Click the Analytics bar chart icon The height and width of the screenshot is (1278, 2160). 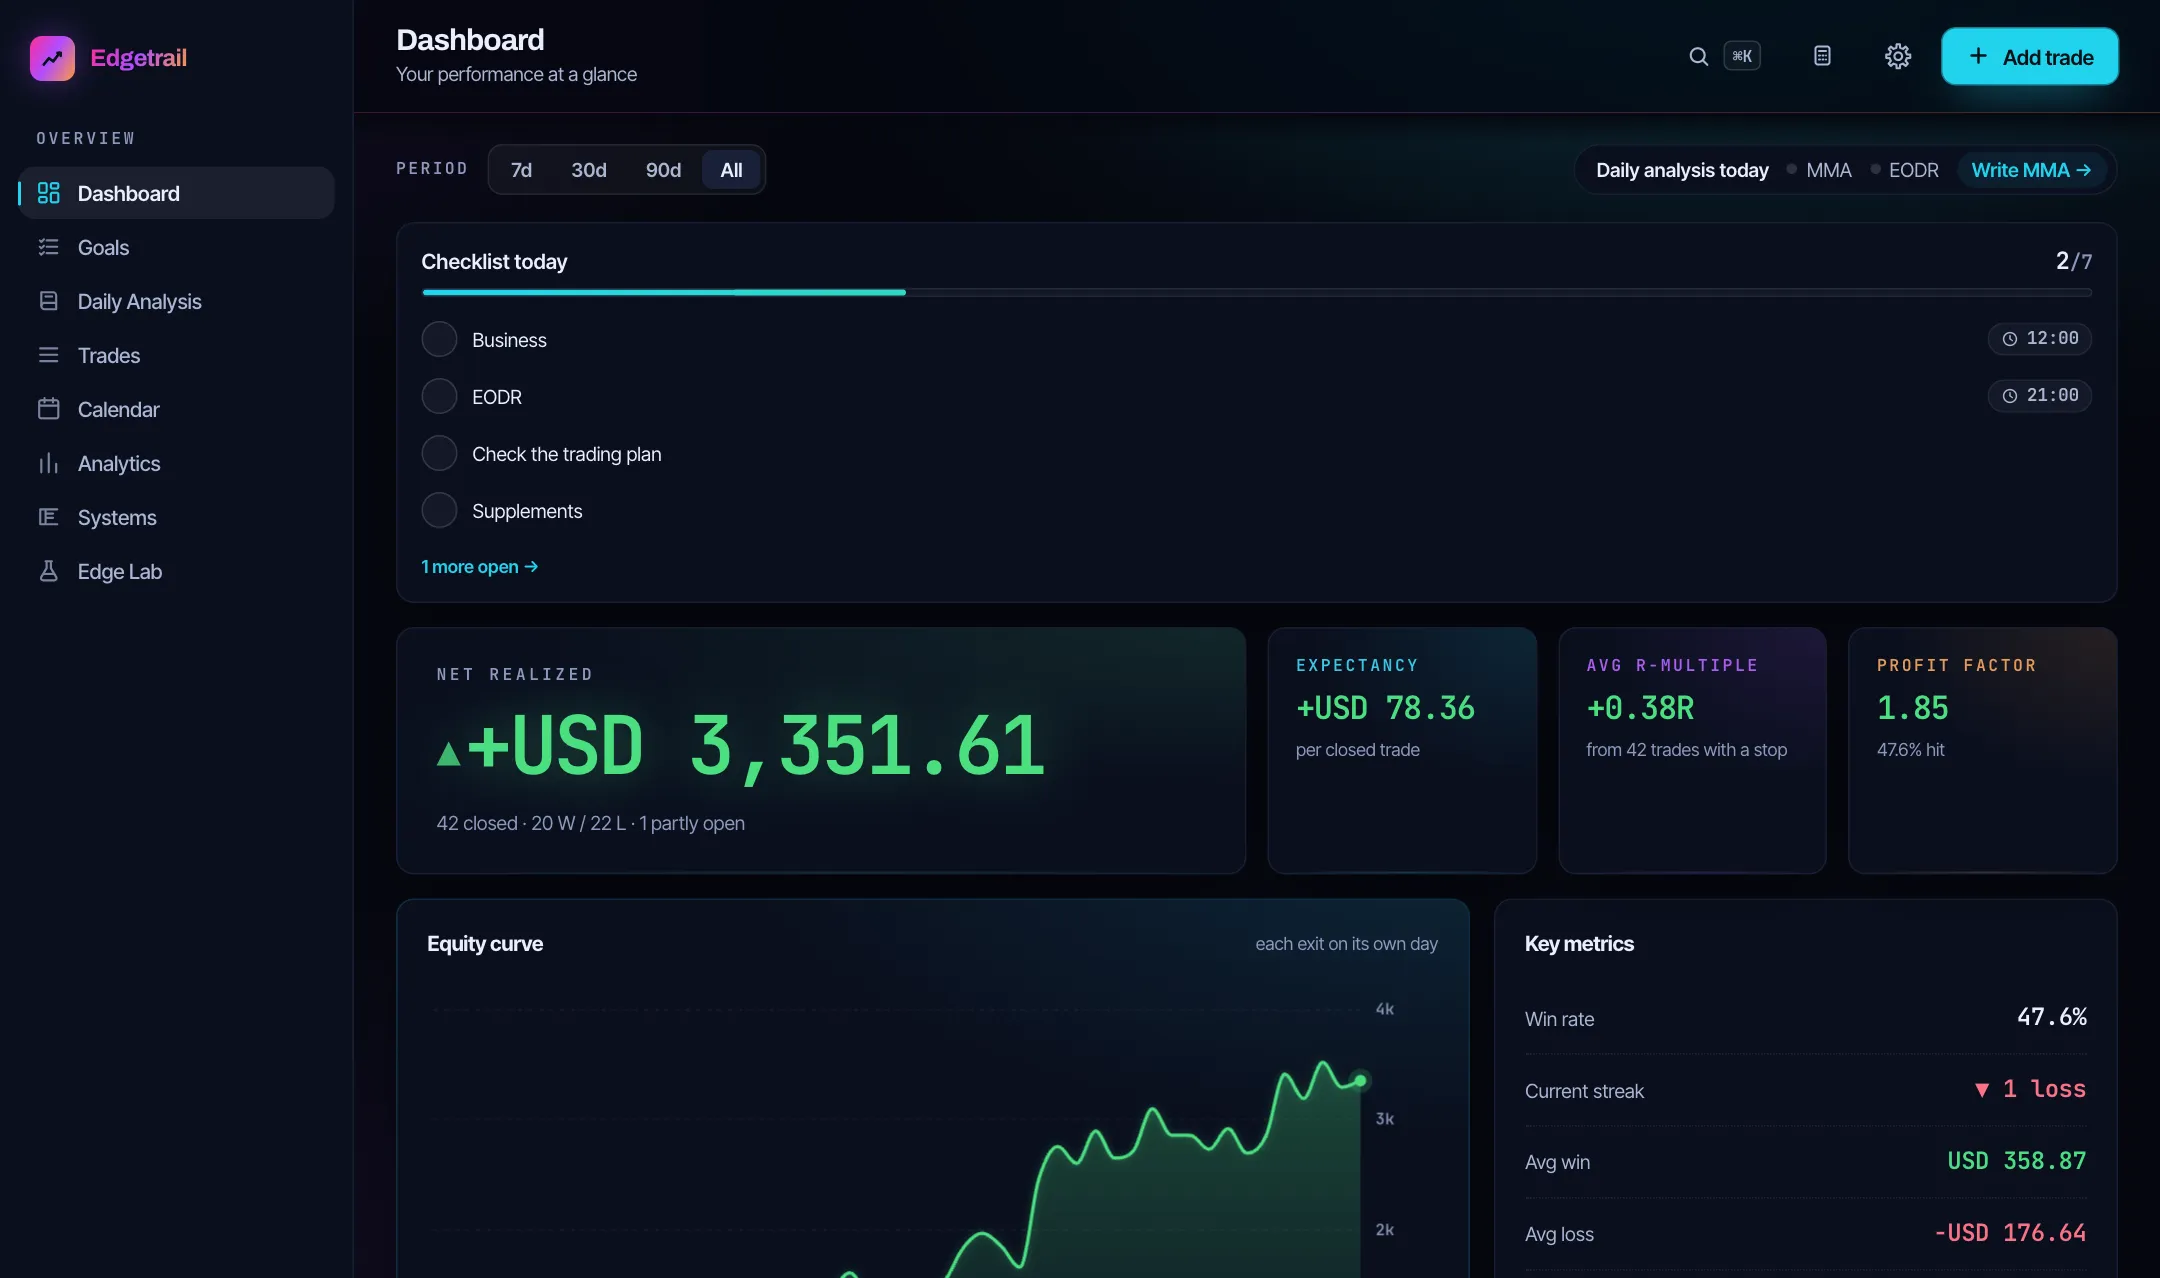pyautogui.click(x=48, y=463)
